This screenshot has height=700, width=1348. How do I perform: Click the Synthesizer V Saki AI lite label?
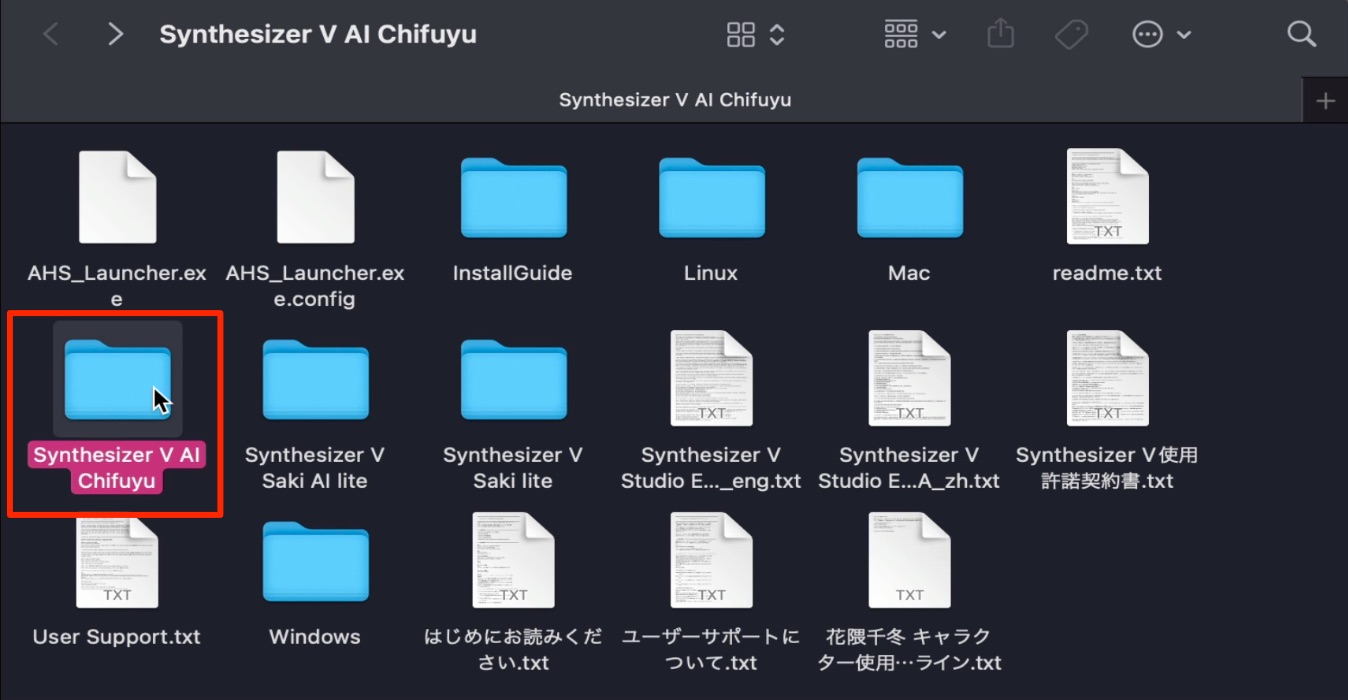(x=315, y=468)
